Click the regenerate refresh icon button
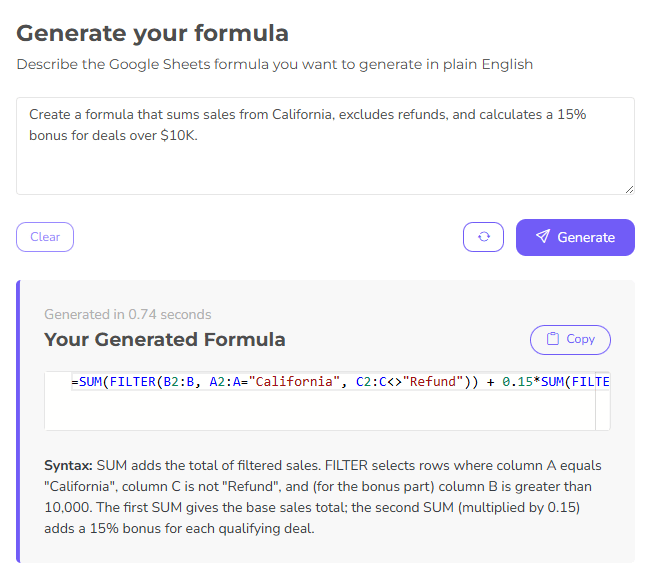Viewport: 648px width, 575px height. [x=483, y=237]
